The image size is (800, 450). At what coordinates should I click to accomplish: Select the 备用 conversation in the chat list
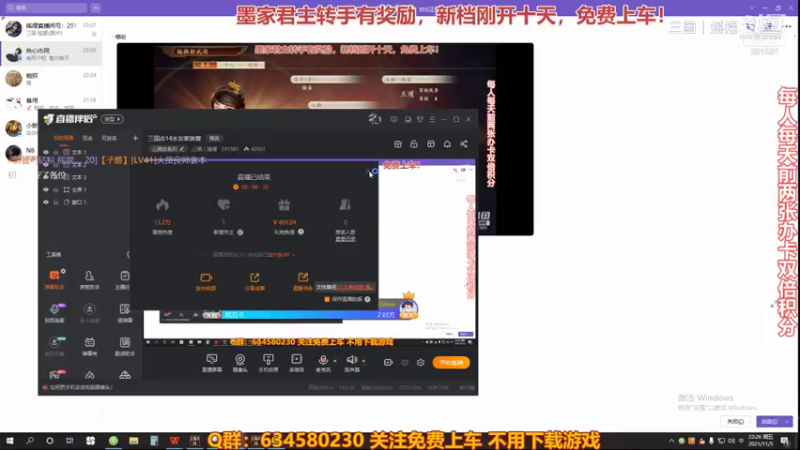51,103
